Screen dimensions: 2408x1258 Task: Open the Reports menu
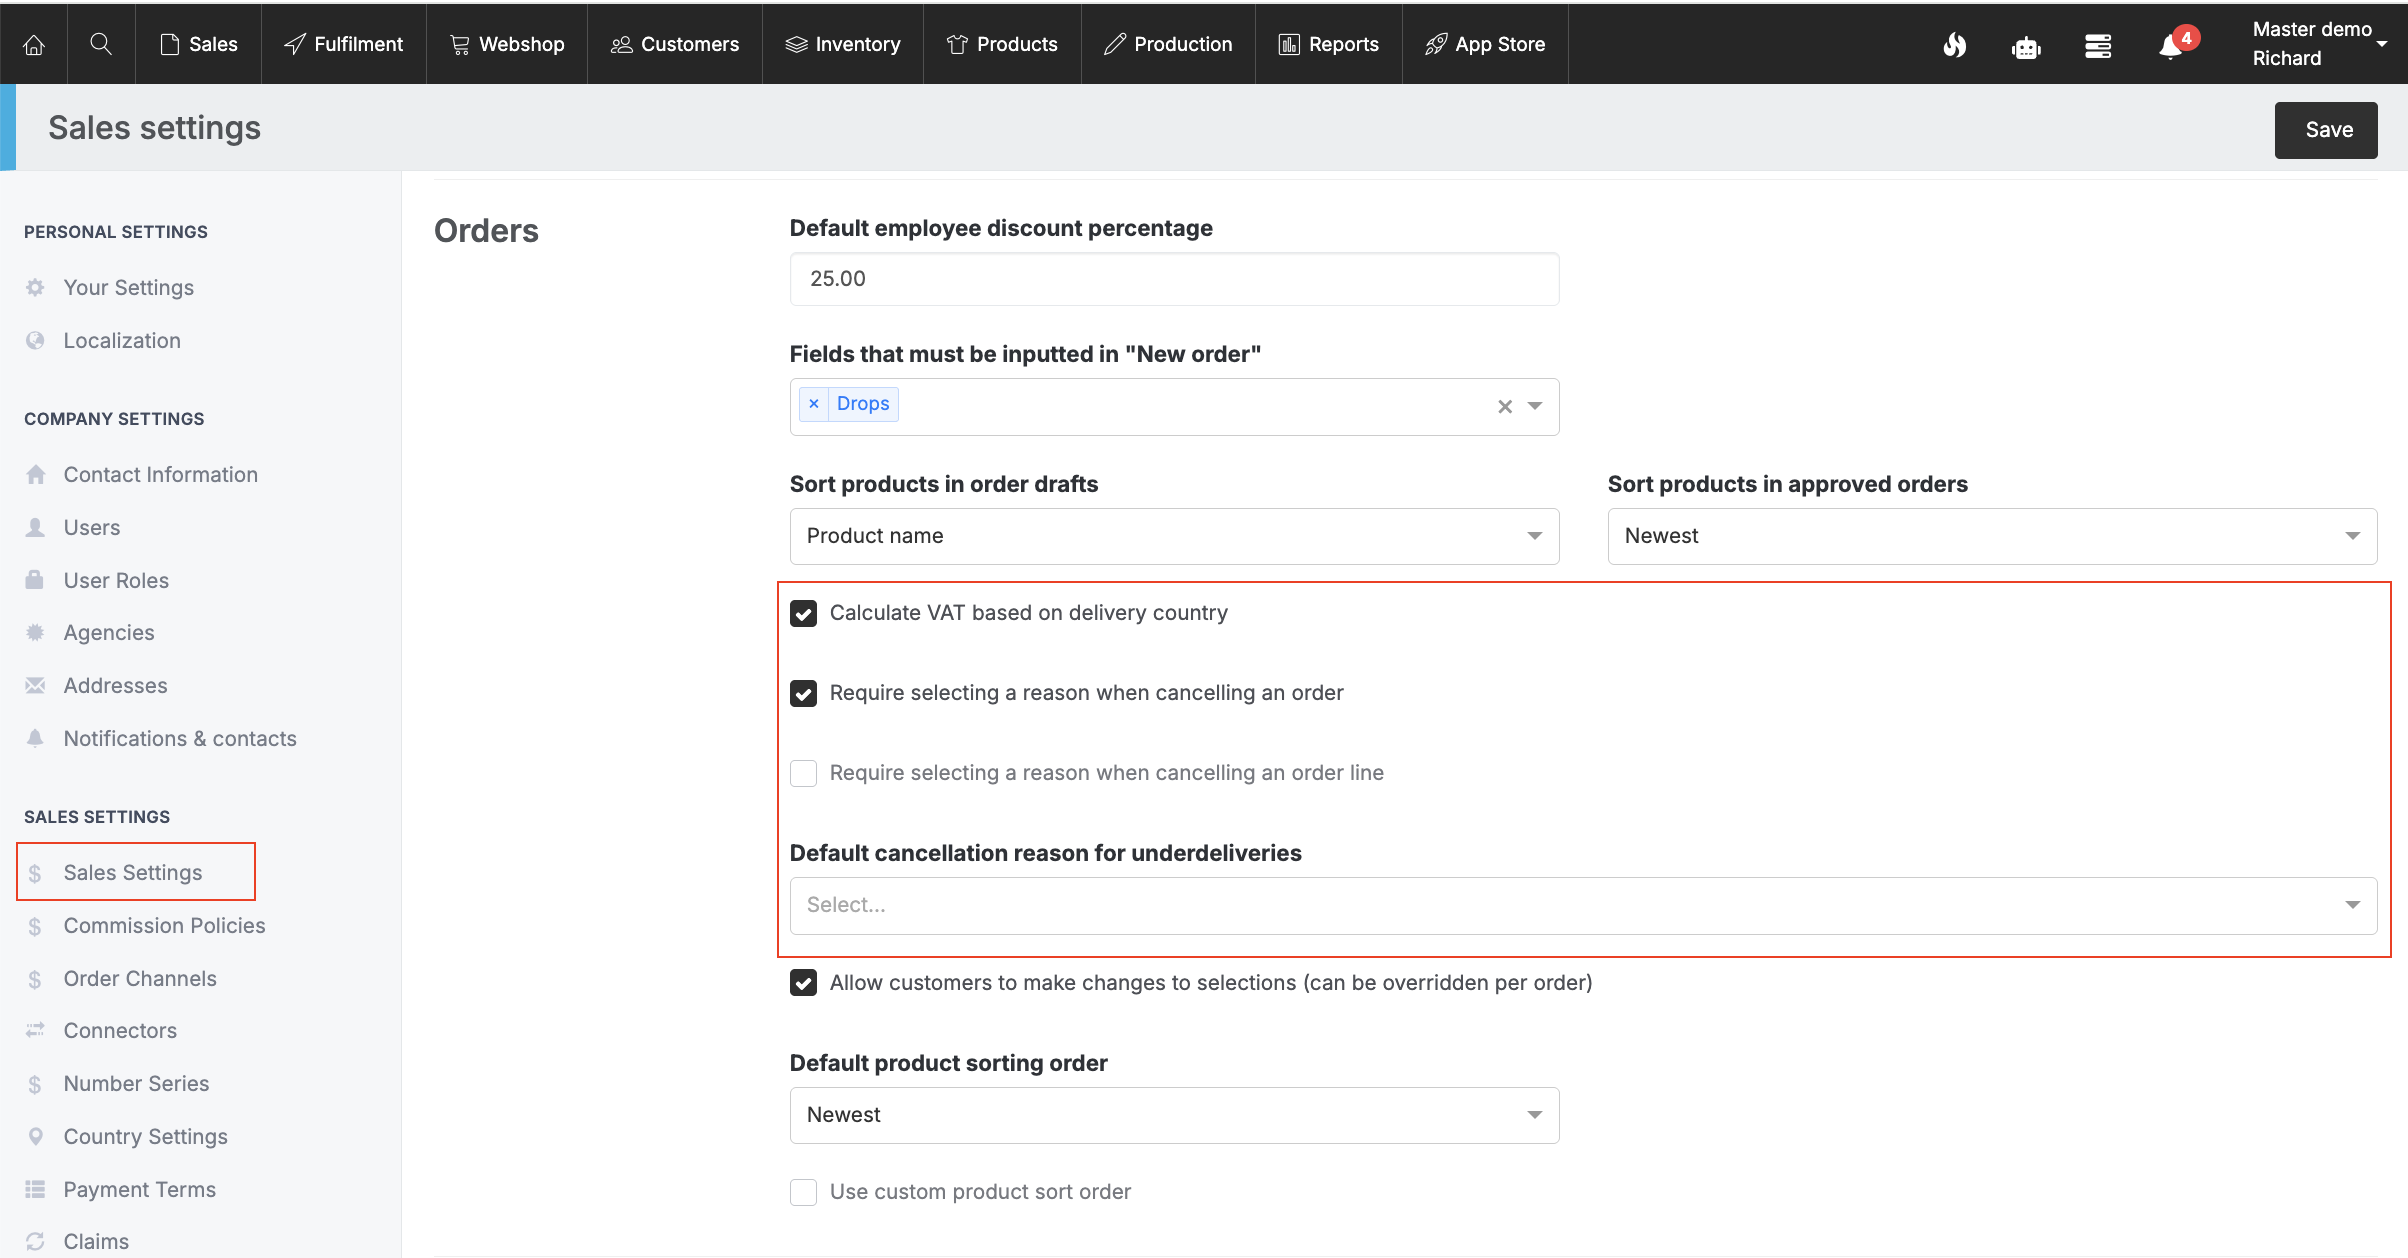pyautogui.click(x=1329, y=44)
